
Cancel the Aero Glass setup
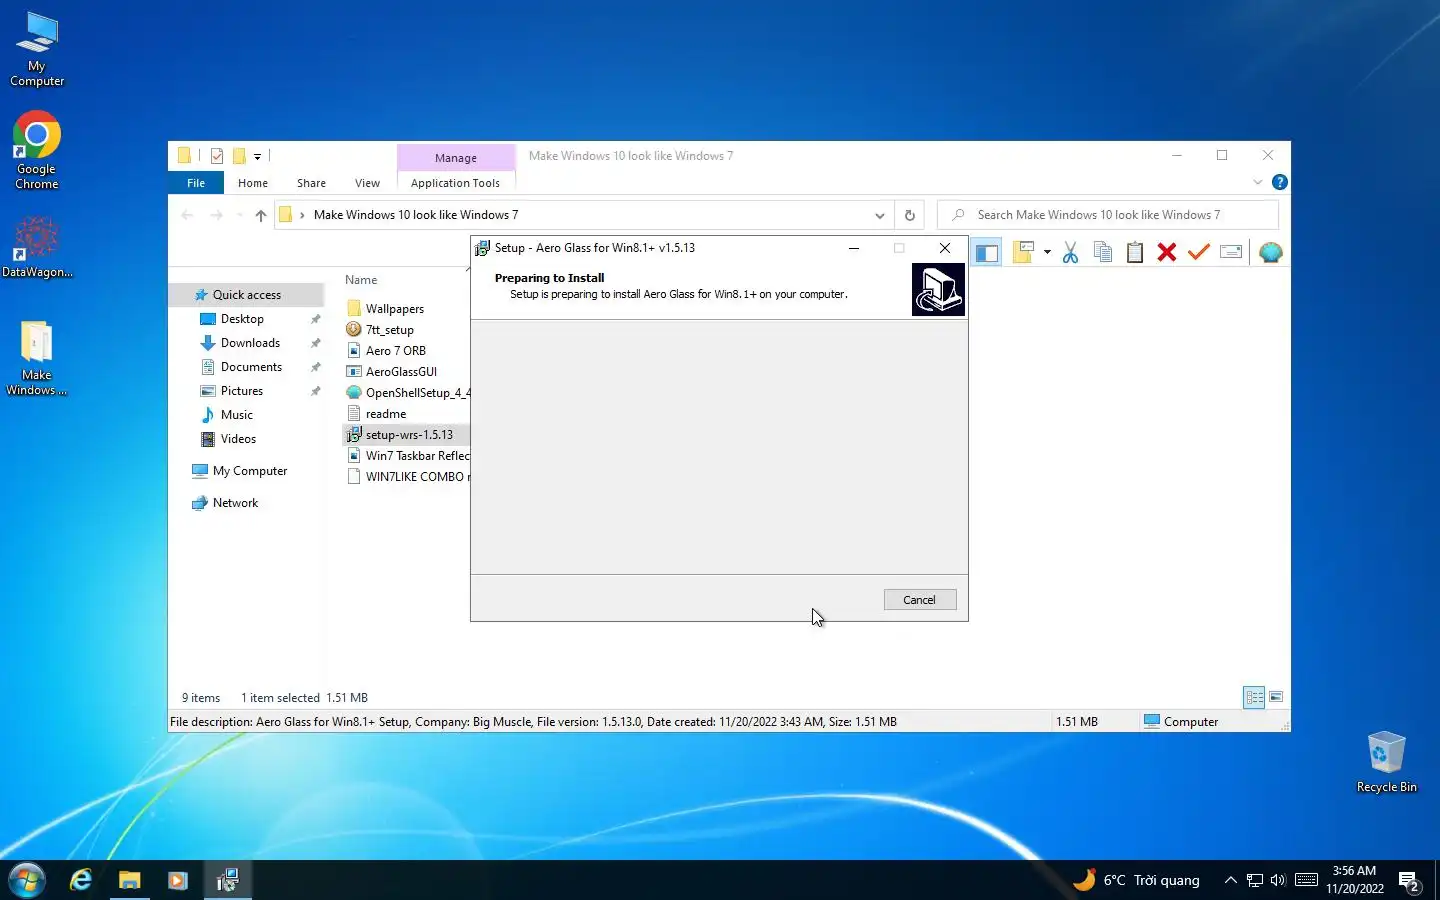pyautogui.click(x=920, y=600)
